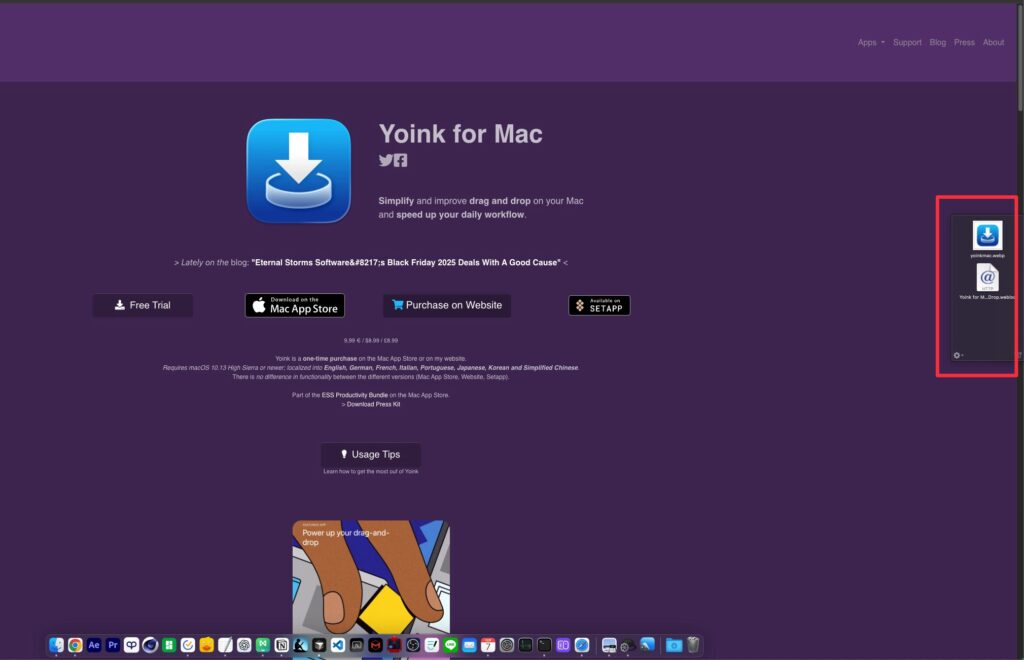This screenshot has height=660, width=1024.
Task: Go to the Support page
Action: pyautogui.click(x=907, y=42)
